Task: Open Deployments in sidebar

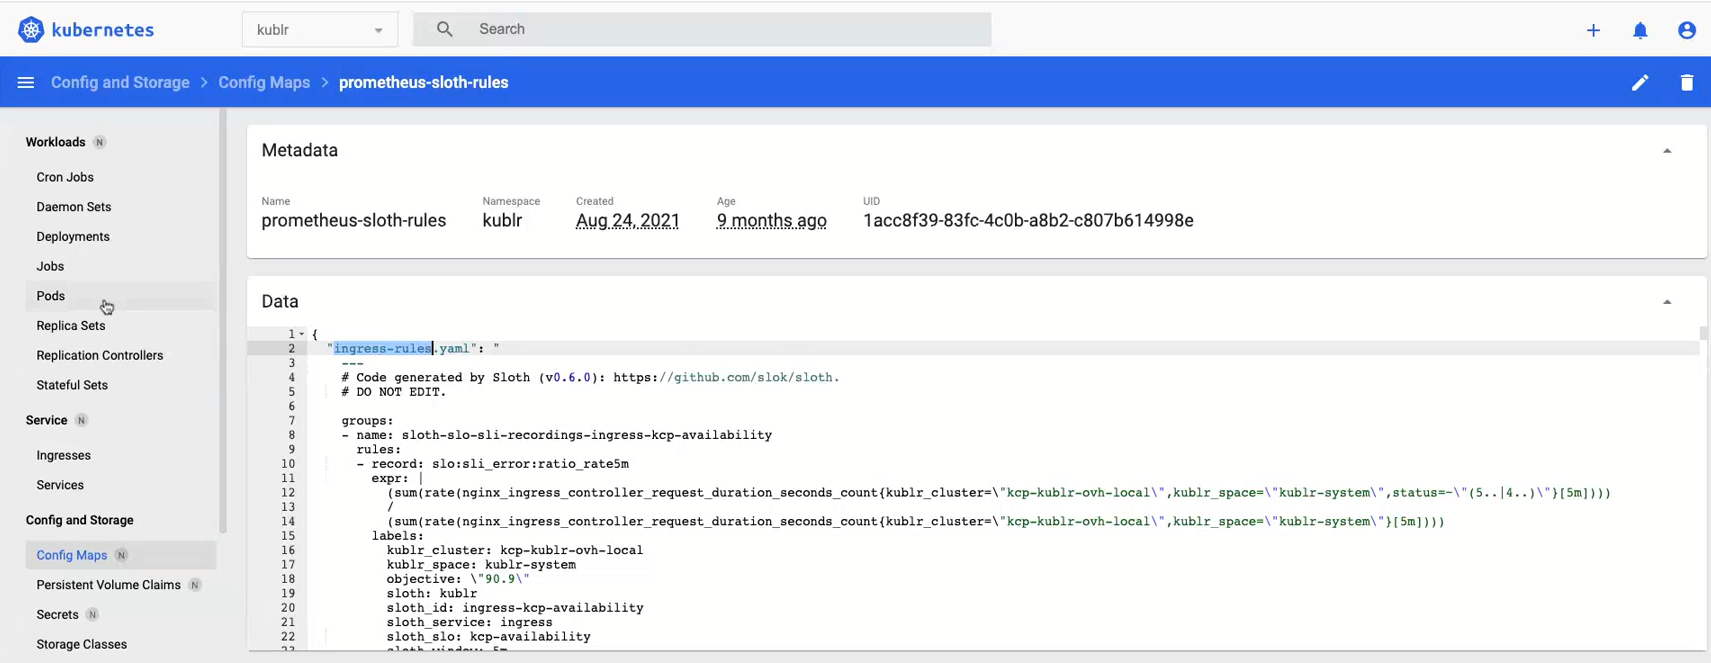Action: tap(73, 237)
